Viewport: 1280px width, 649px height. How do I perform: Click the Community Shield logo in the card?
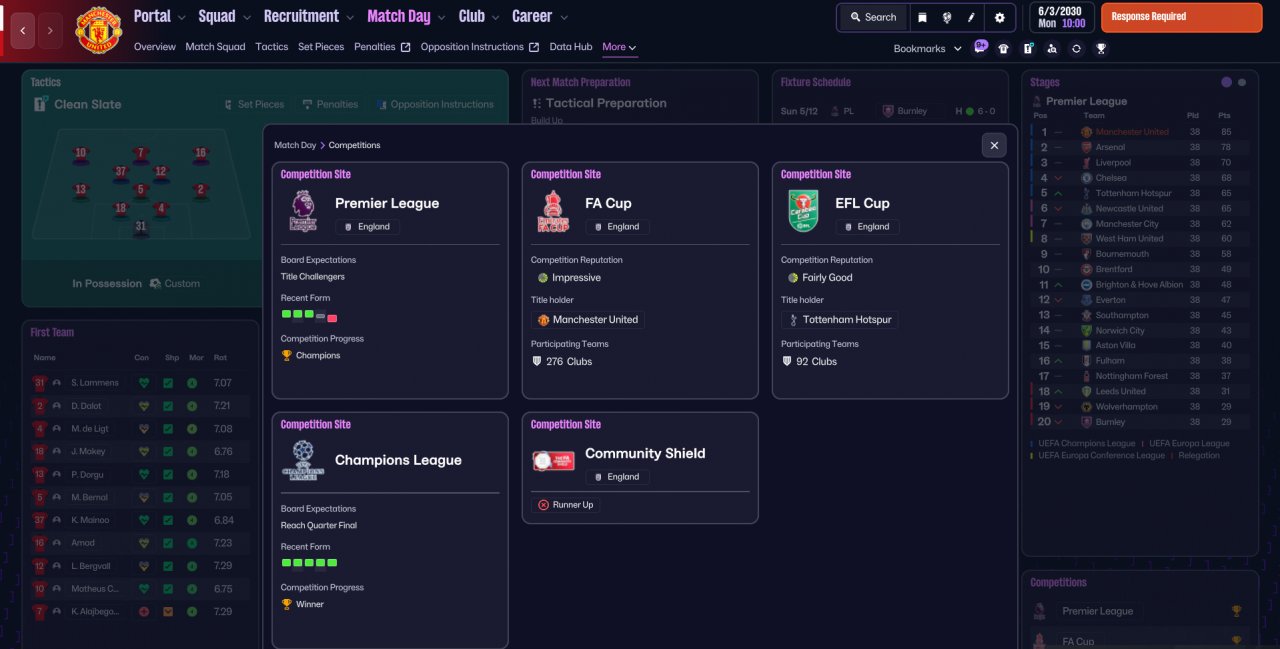(x=553, y=461)
